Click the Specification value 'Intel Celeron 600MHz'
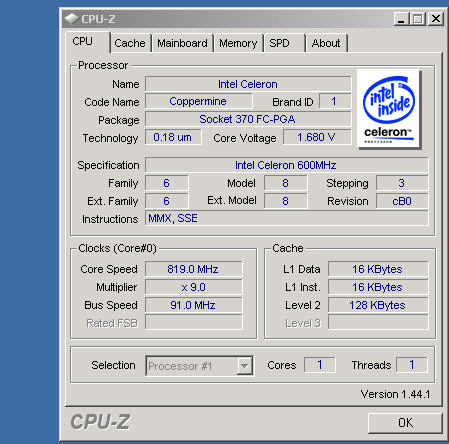This screenshot has width=449, height=444. [286, 165]
